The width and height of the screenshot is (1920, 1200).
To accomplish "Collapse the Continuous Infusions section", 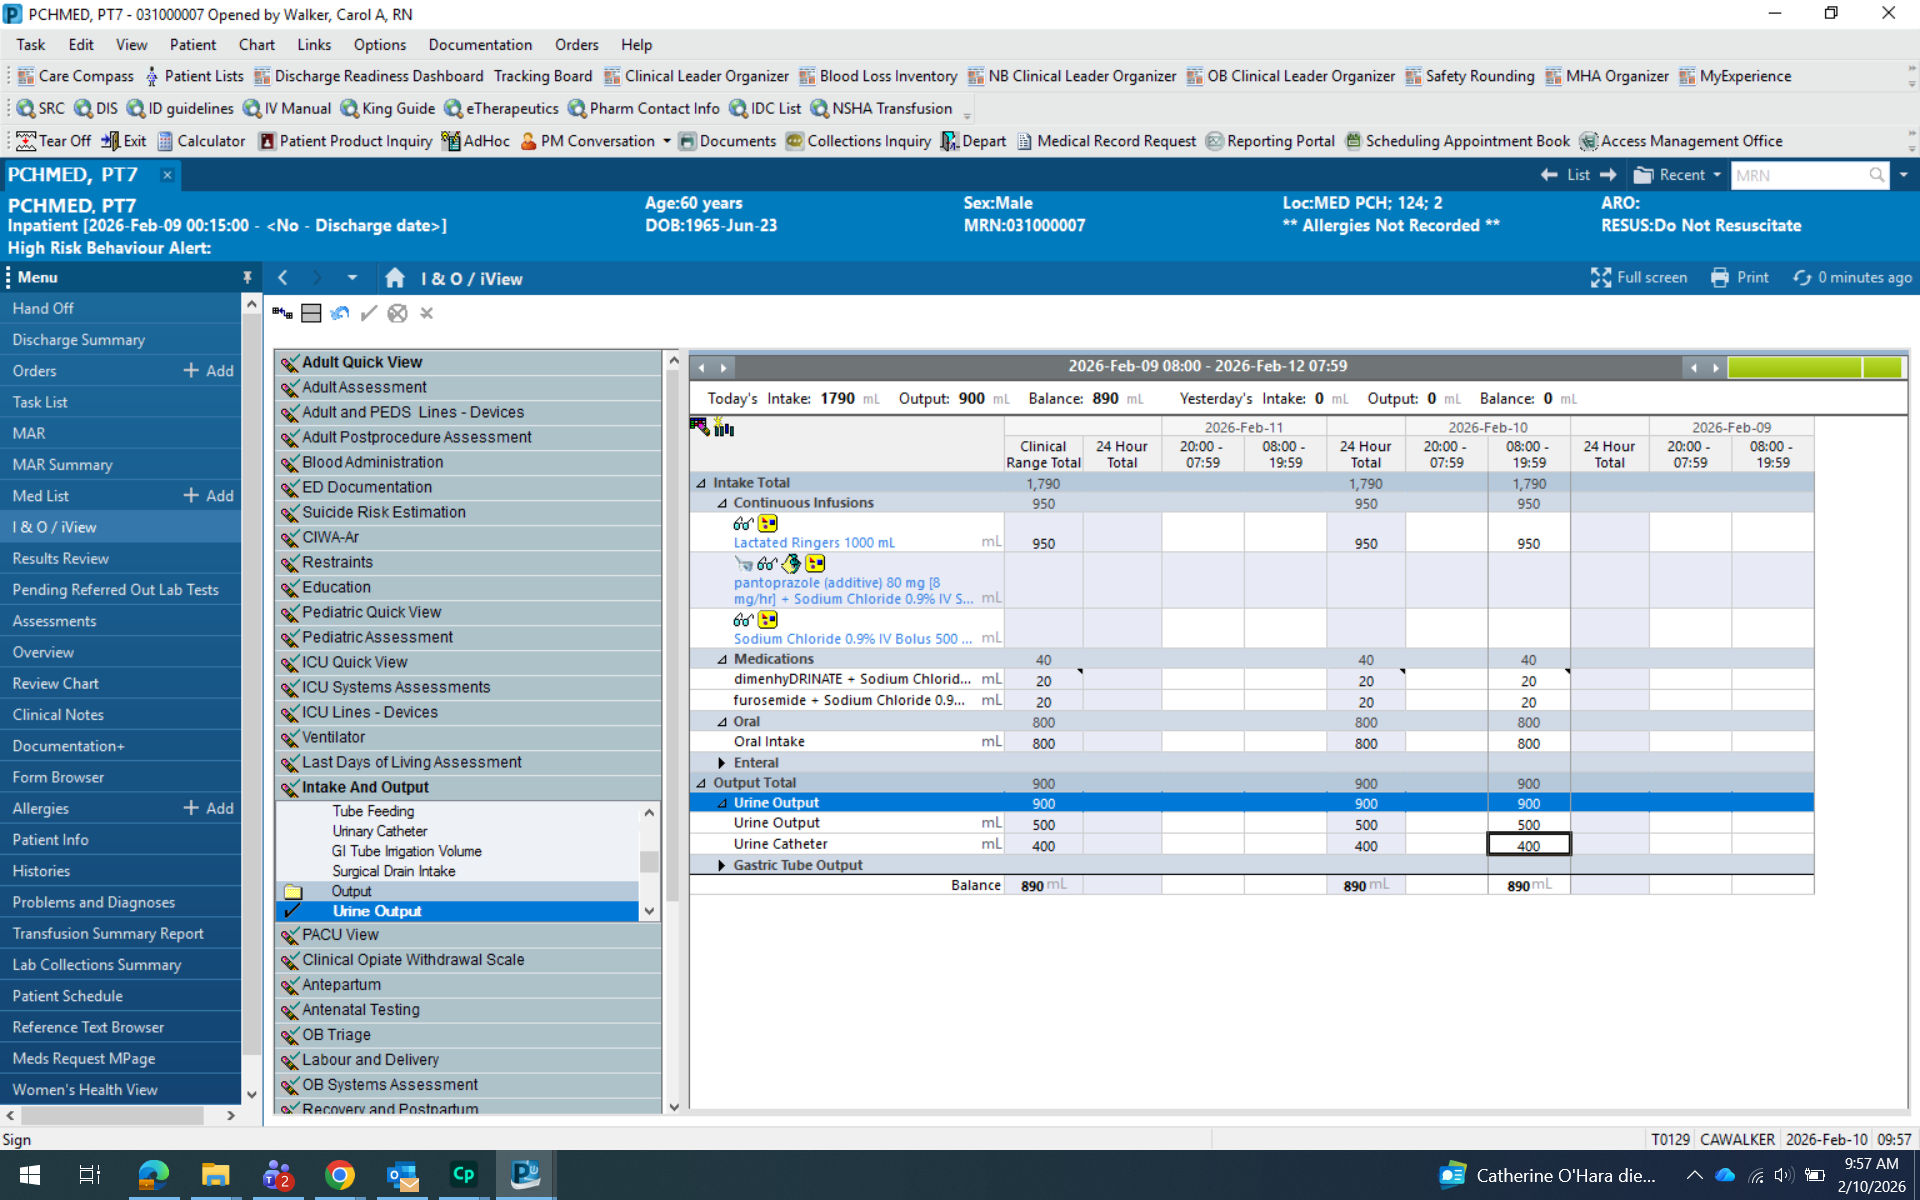I will [722, 503].
